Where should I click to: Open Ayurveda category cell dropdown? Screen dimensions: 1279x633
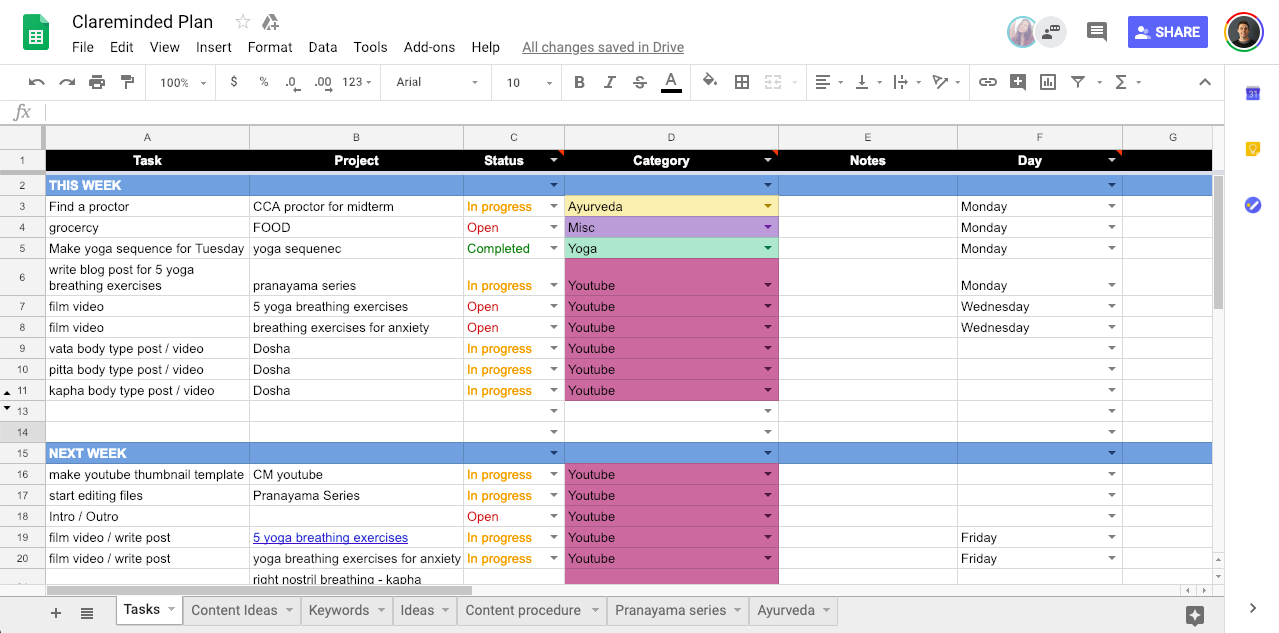[x=768, y=206]
